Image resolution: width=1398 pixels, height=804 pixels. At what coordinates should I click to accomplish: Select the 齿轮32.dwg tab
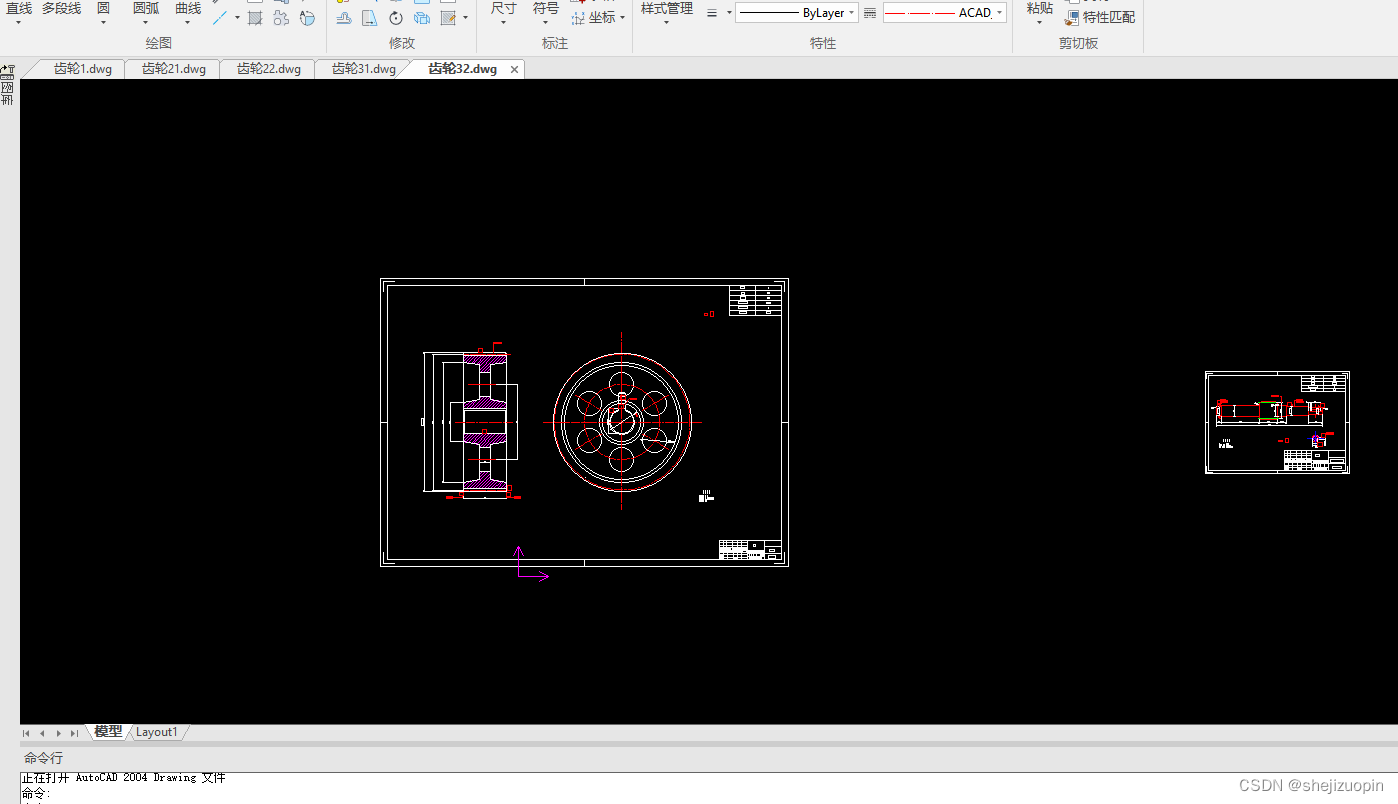pos(462,69)
